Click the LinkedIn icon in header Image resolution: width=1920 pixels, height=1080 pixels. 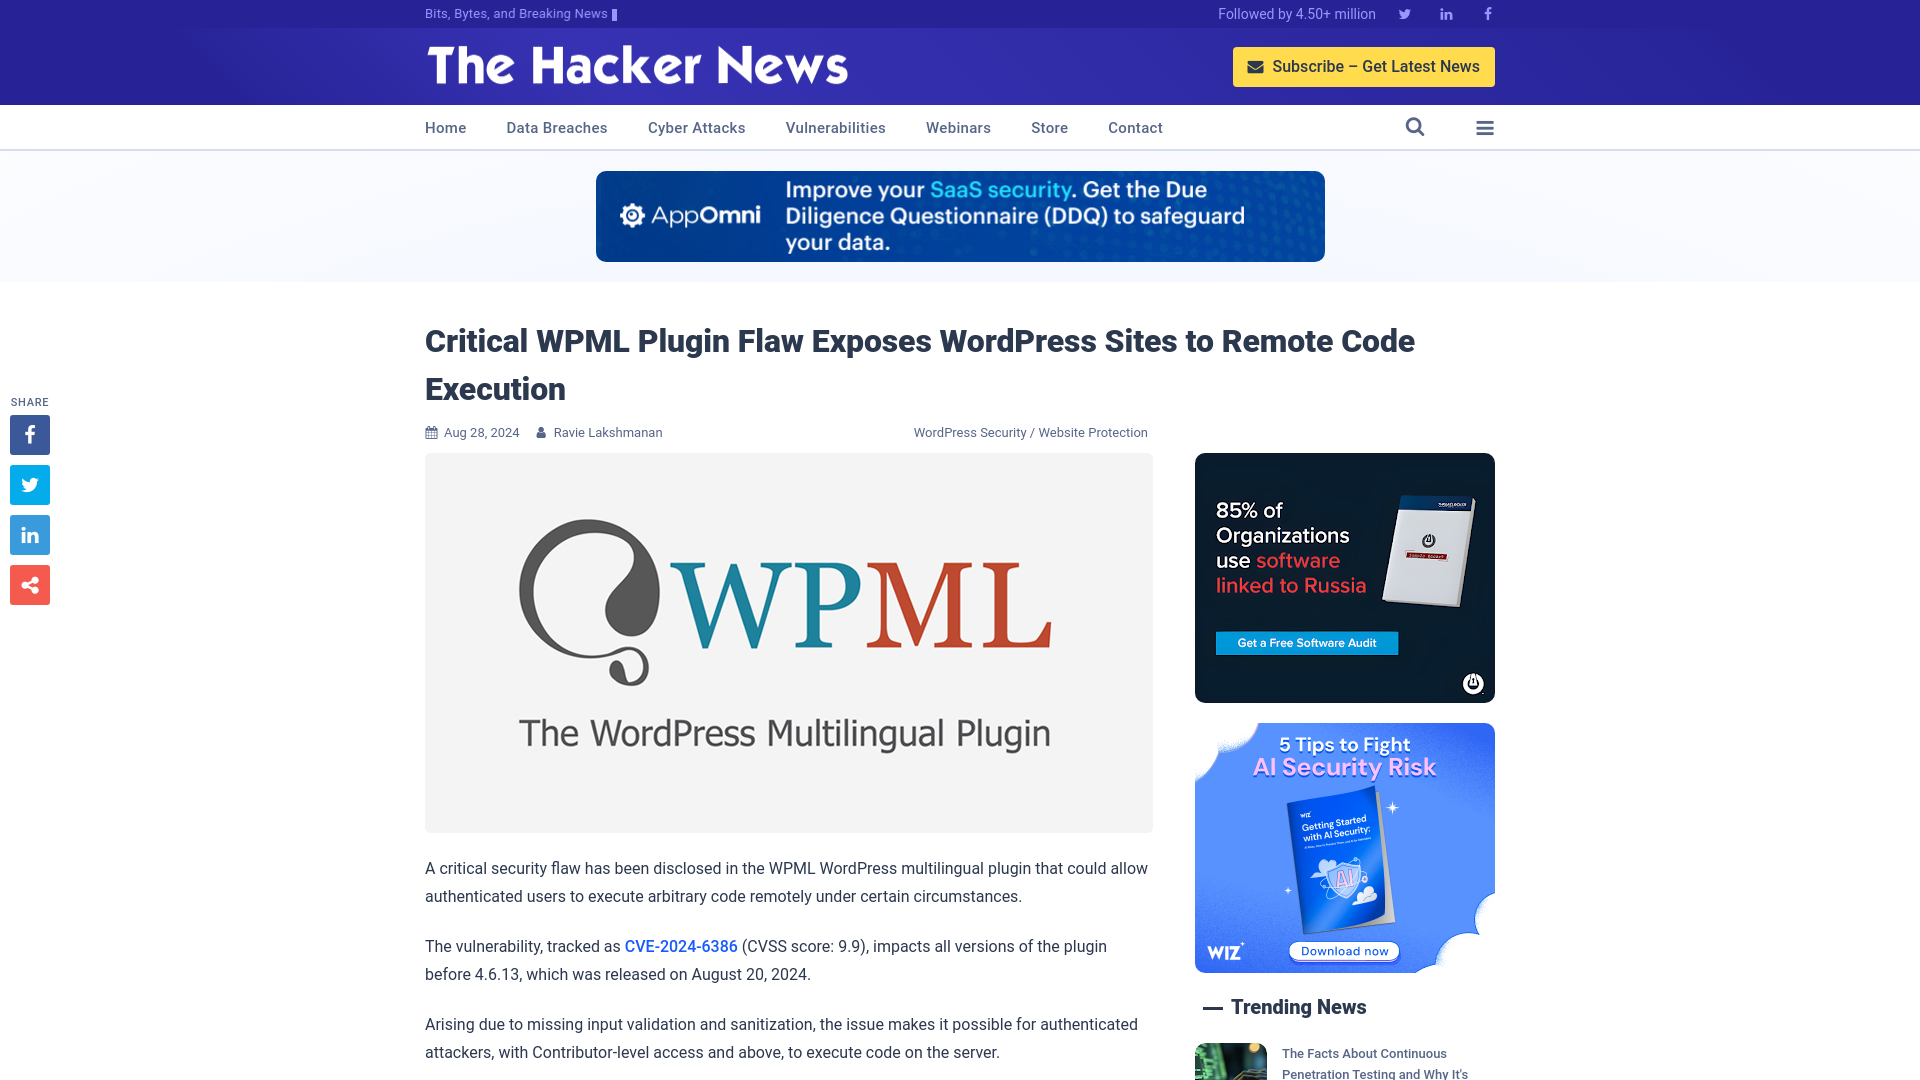[x=1445, y=13]
